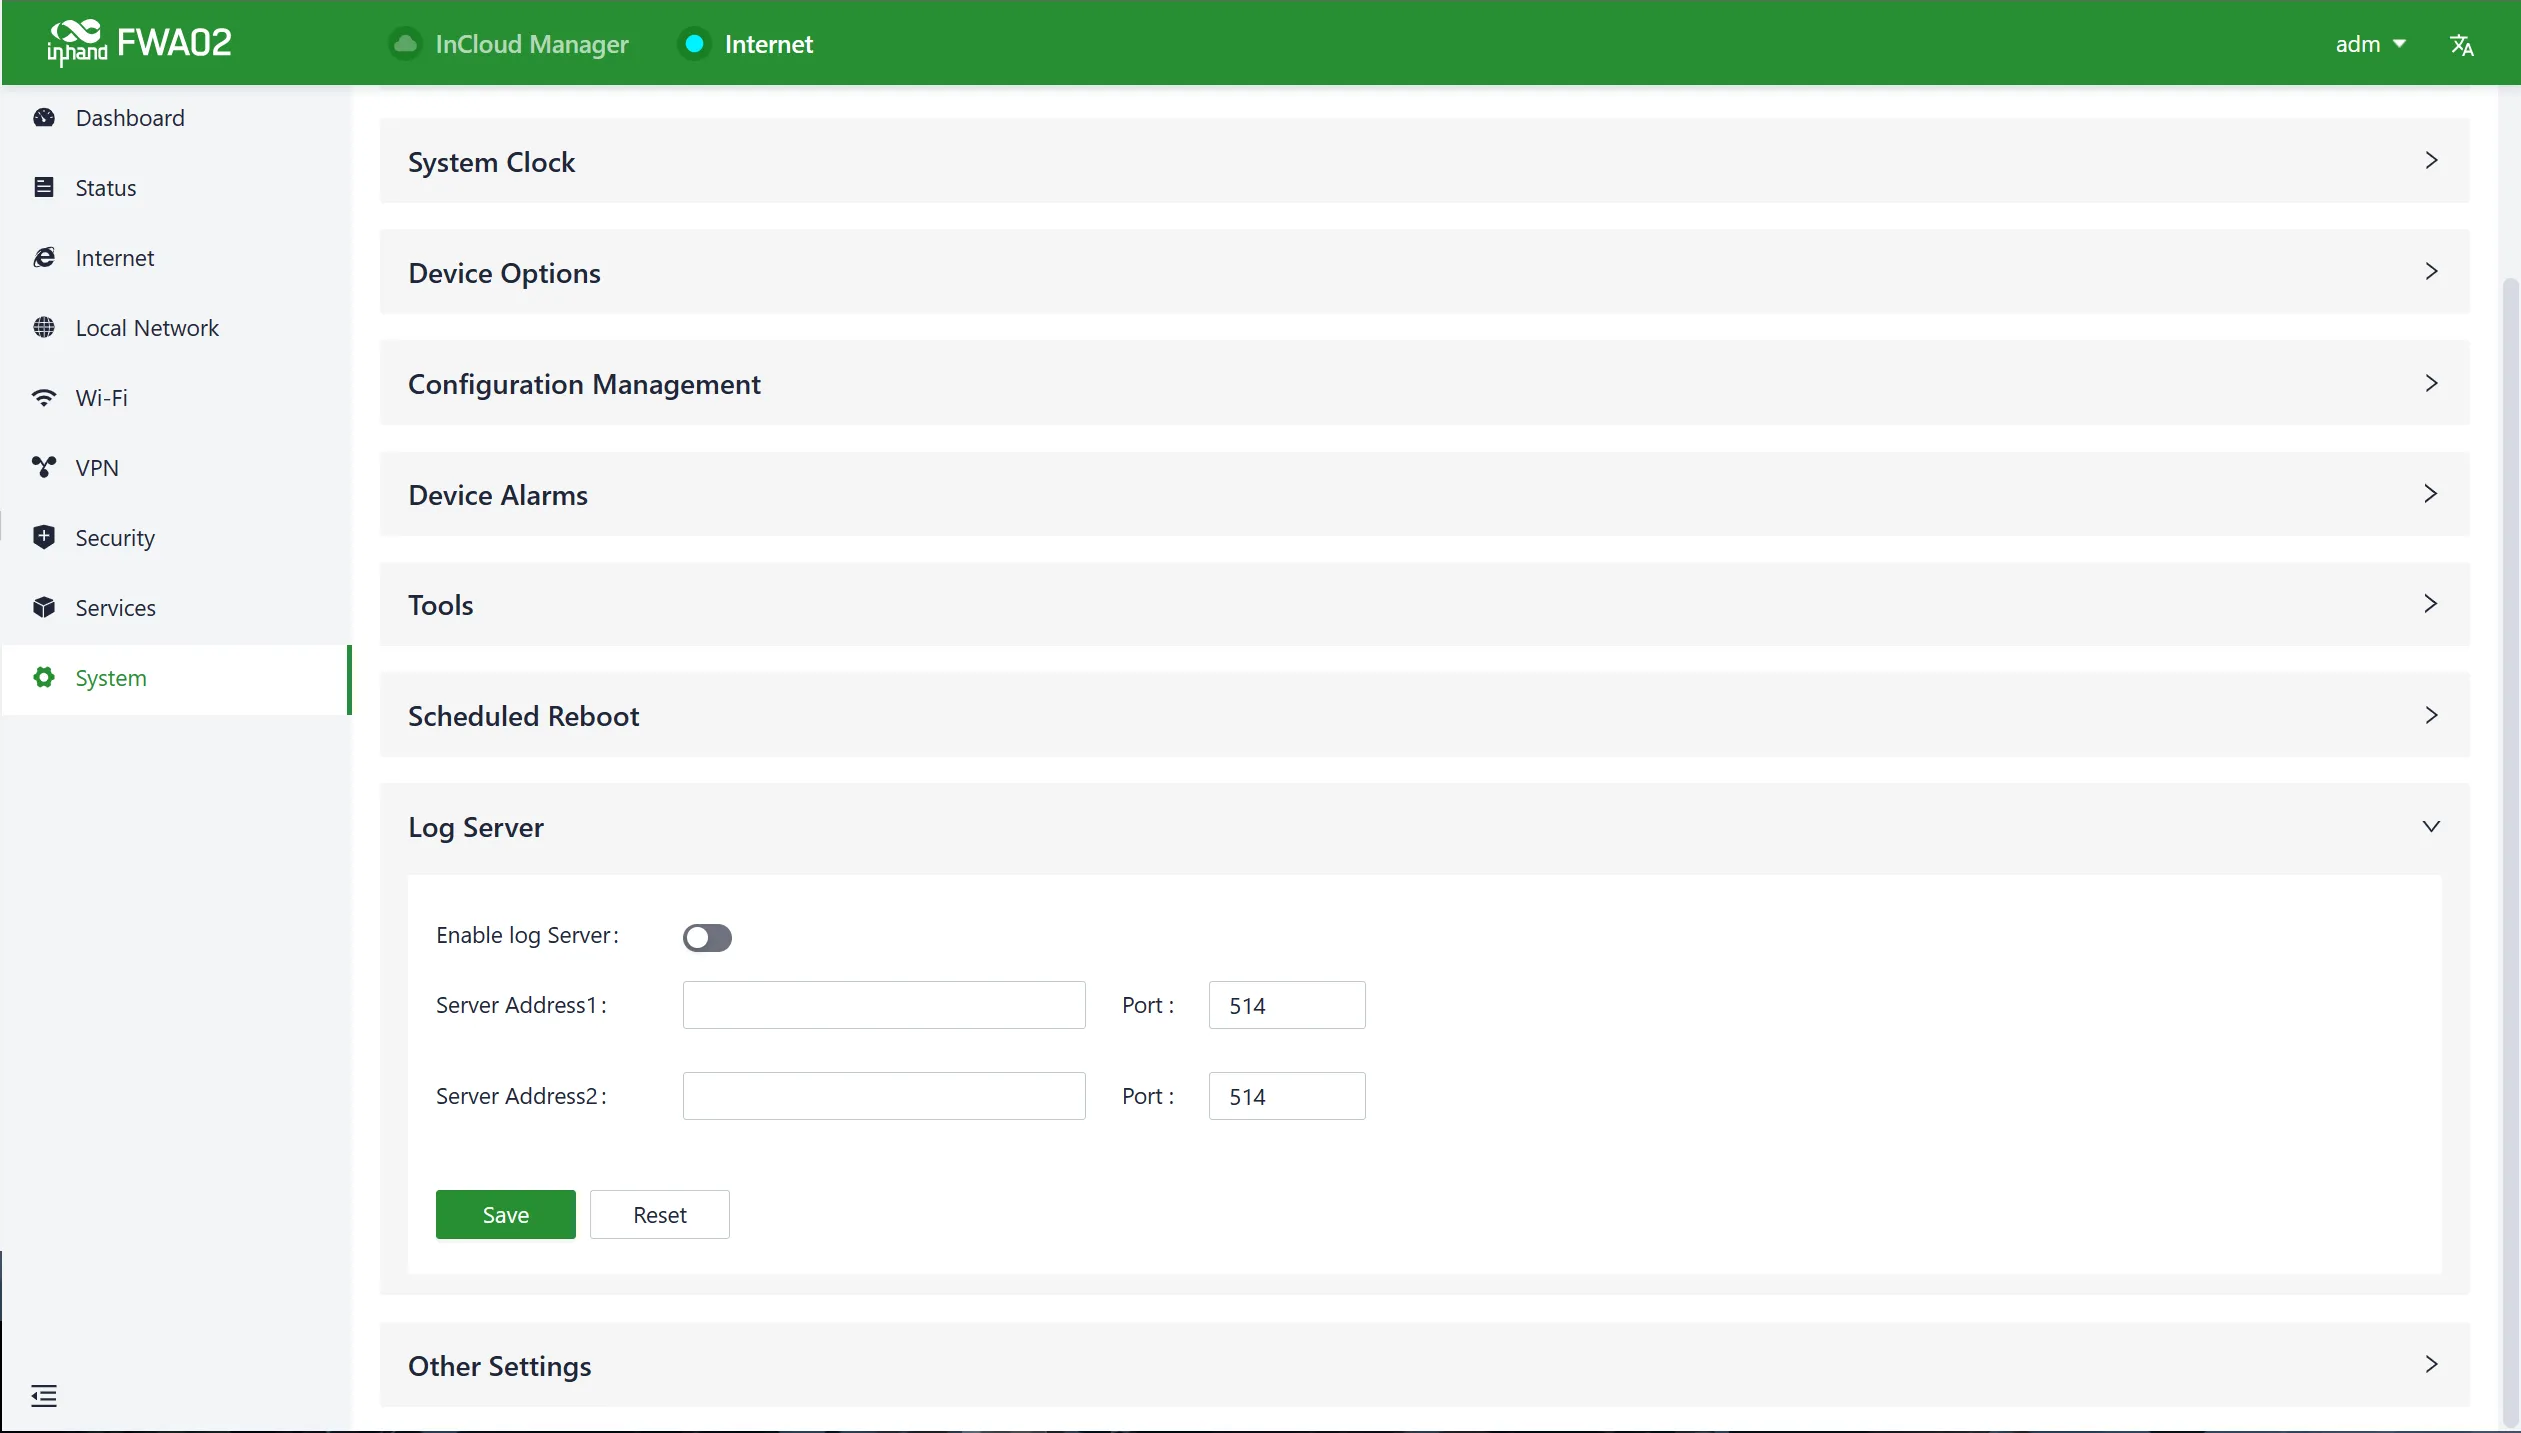The height and width of the screenshot is (1433, 2521).
Task: Focus the Server Address2 input field
Action: click(884, 1096)
